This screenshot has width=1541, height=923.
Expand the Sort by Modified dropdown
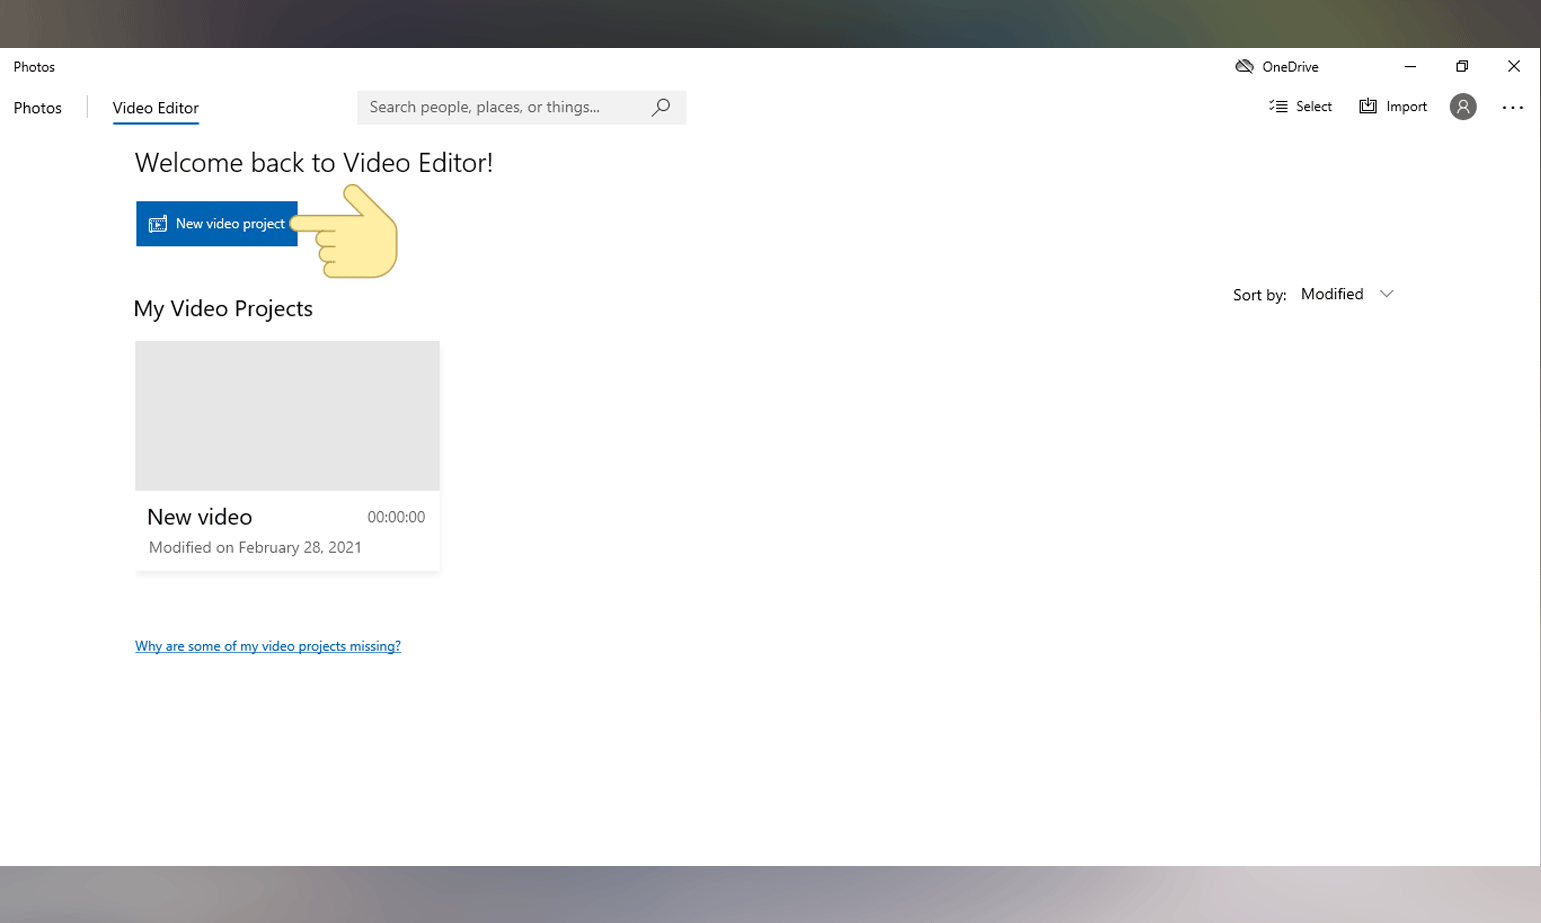coord(1347,294)
